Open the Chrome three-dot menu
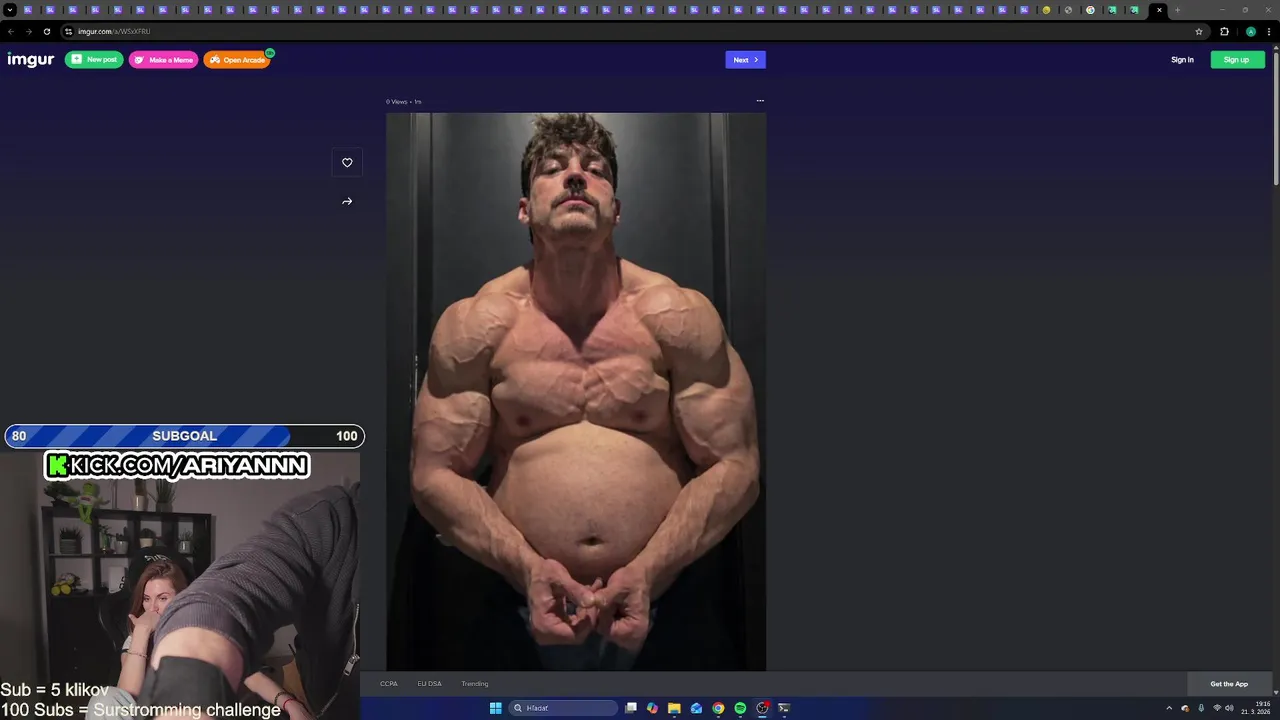This screenshot has height=720, width=1280. 1270,31
